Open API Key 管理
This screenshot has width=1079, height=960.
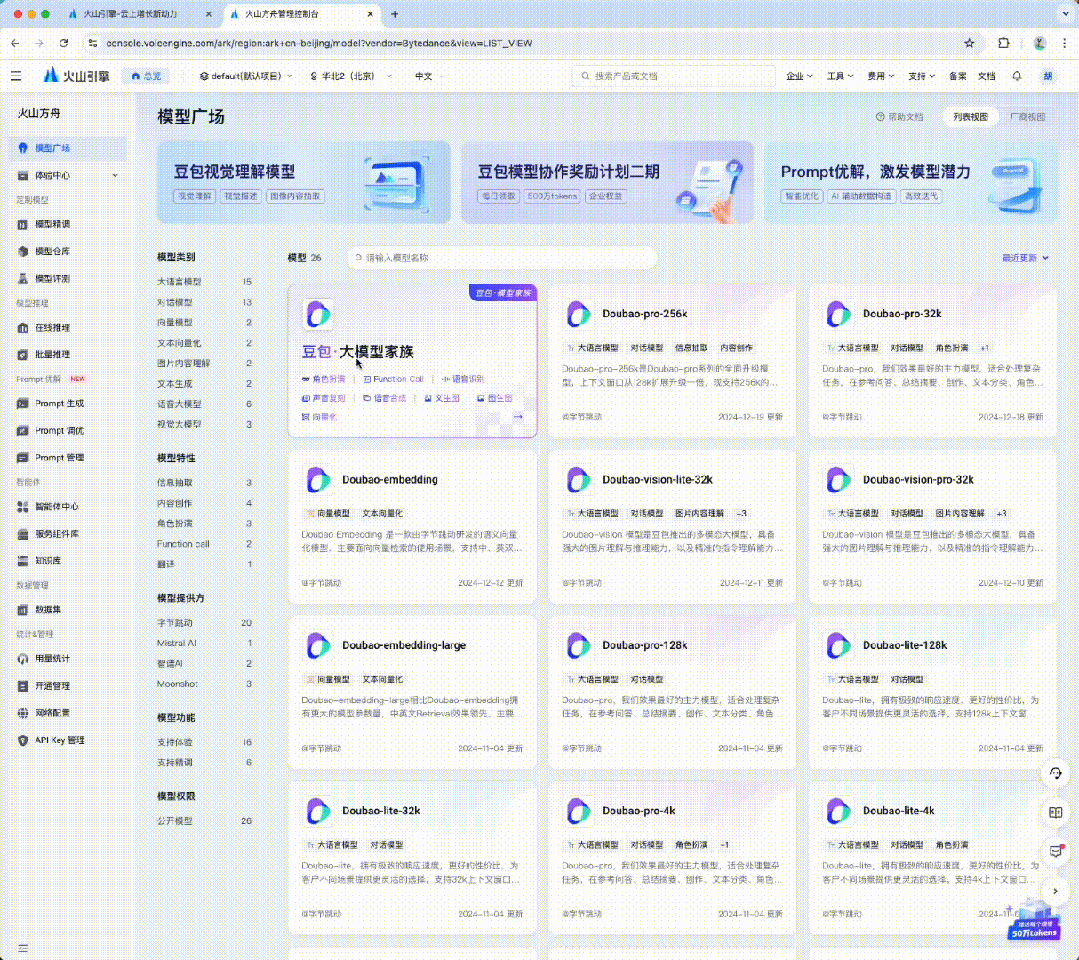(x=58, y=739)
